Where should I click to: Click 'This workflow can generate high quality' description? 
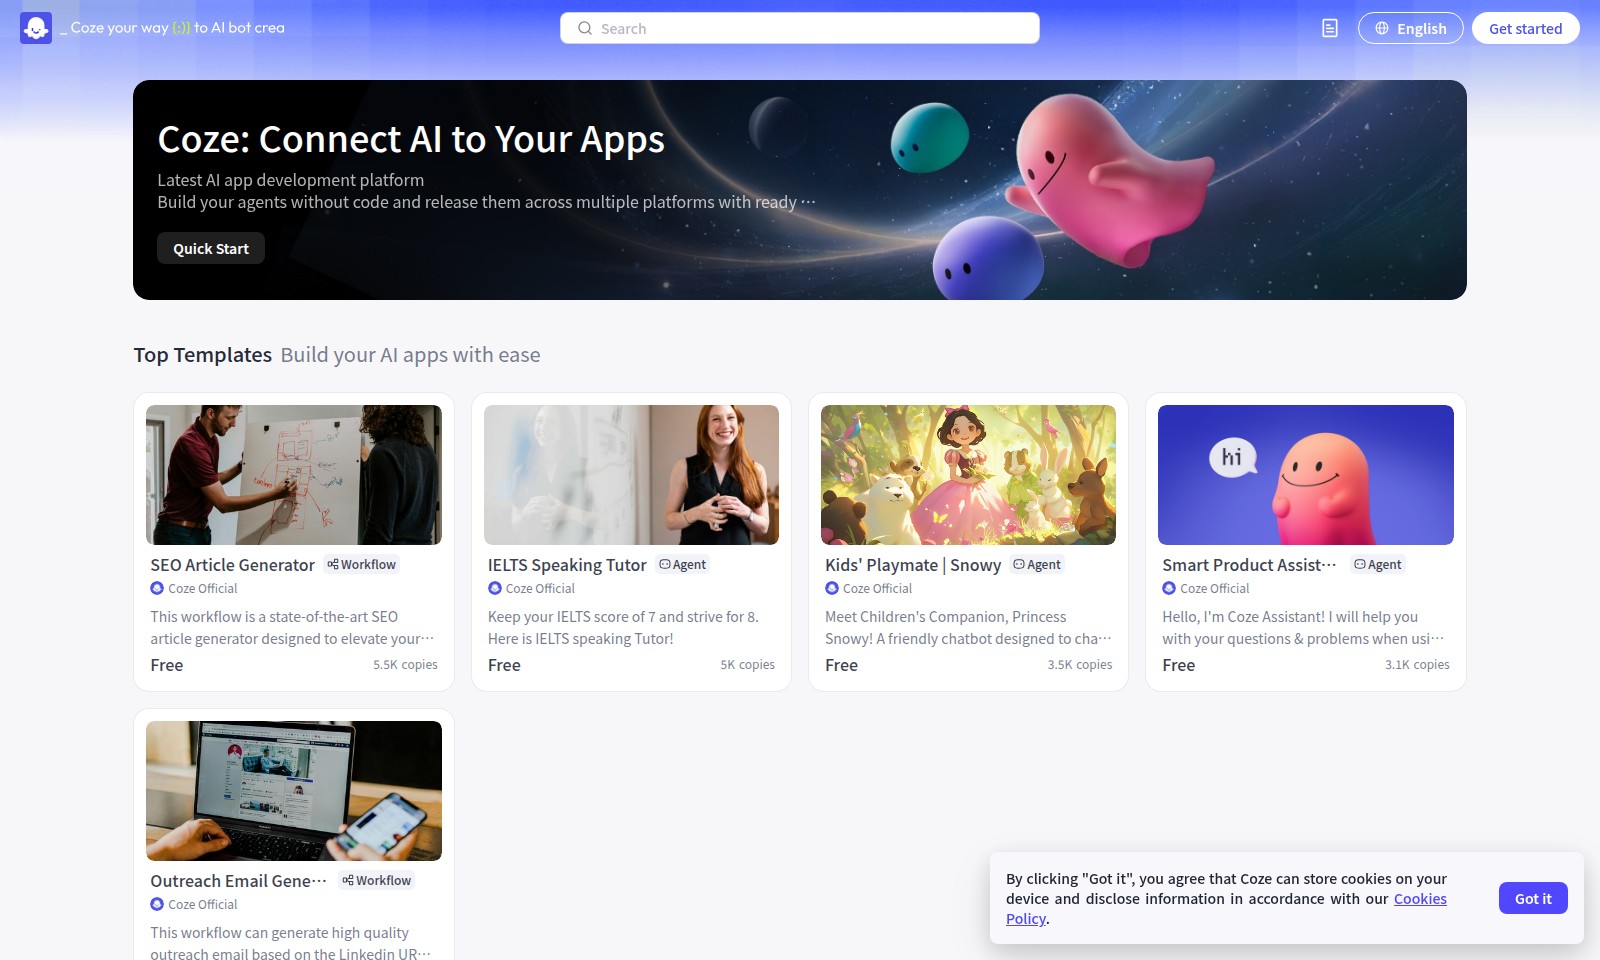(290, 943)
